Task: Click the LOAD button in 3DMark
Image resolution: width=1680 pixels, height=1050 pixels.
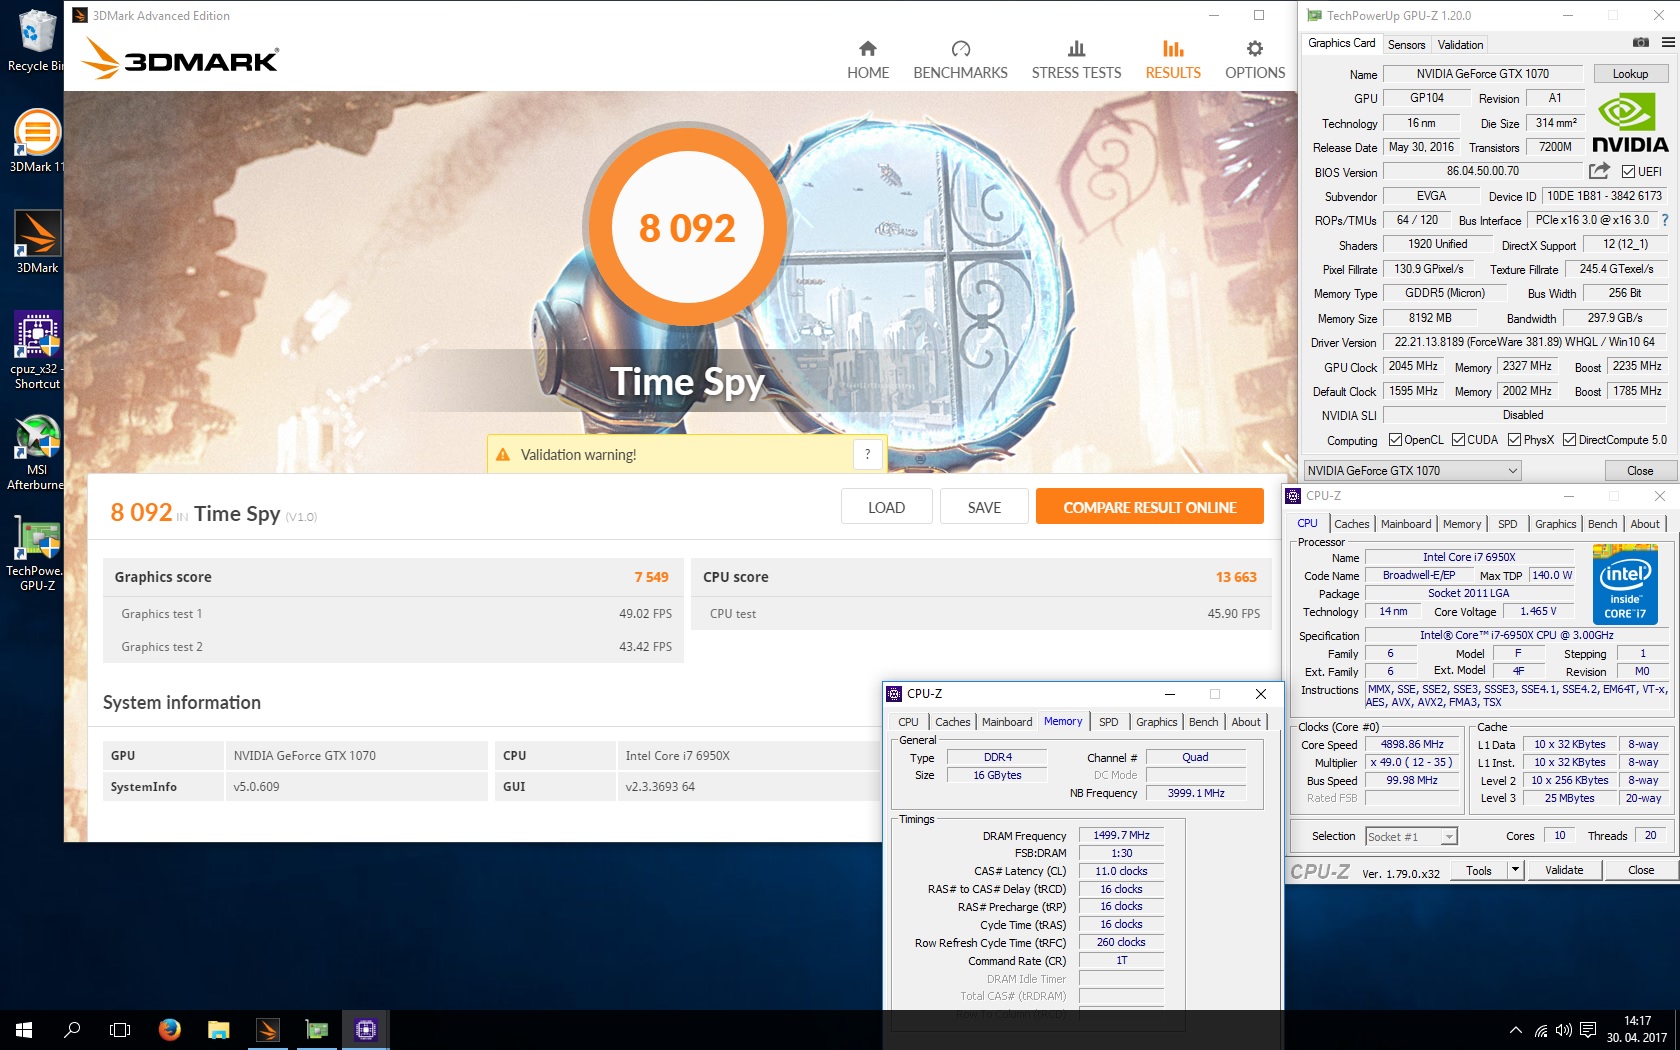Action: tap(886, 507)
